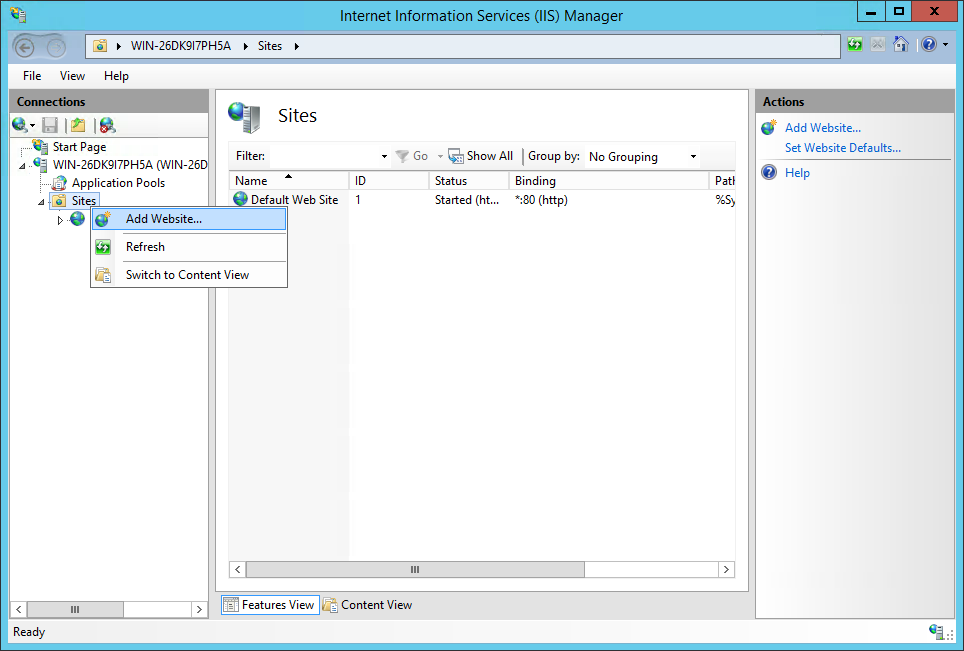964x651 pixels.
Task: Click the Create New Connection globe icon
Action: click(x=20, y=125)
